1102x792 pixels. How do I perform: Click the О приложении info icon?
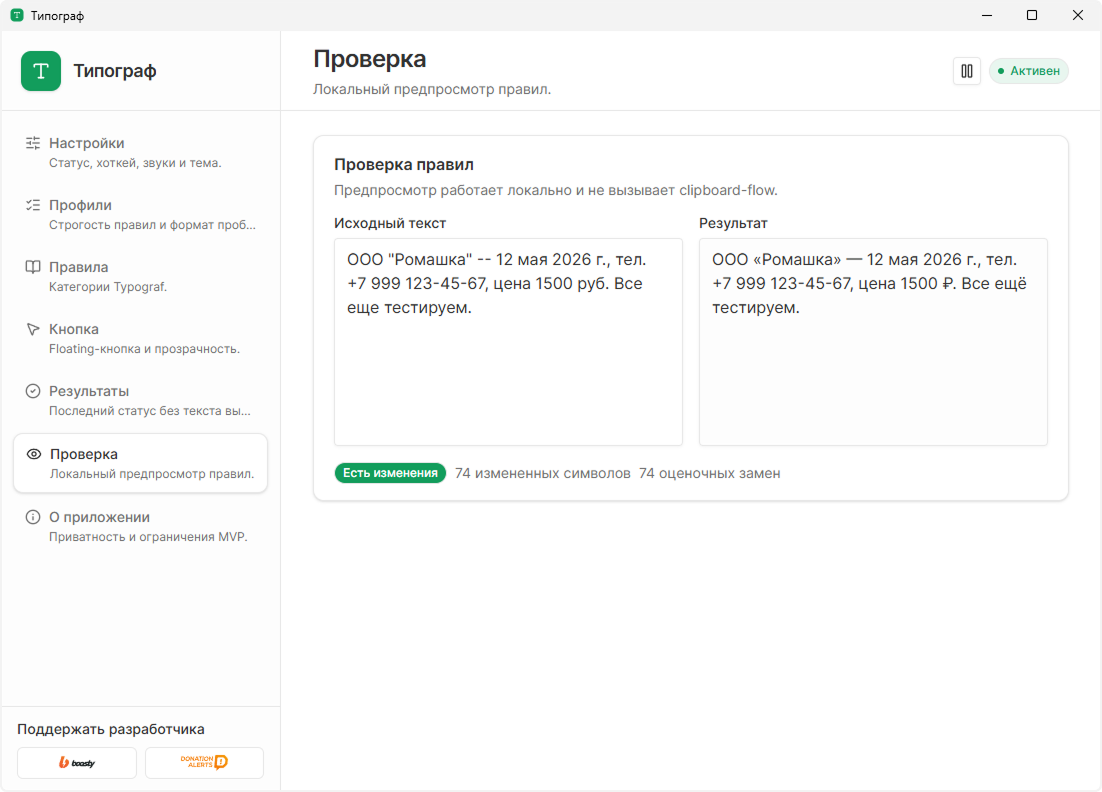click(x=33, y=517)
